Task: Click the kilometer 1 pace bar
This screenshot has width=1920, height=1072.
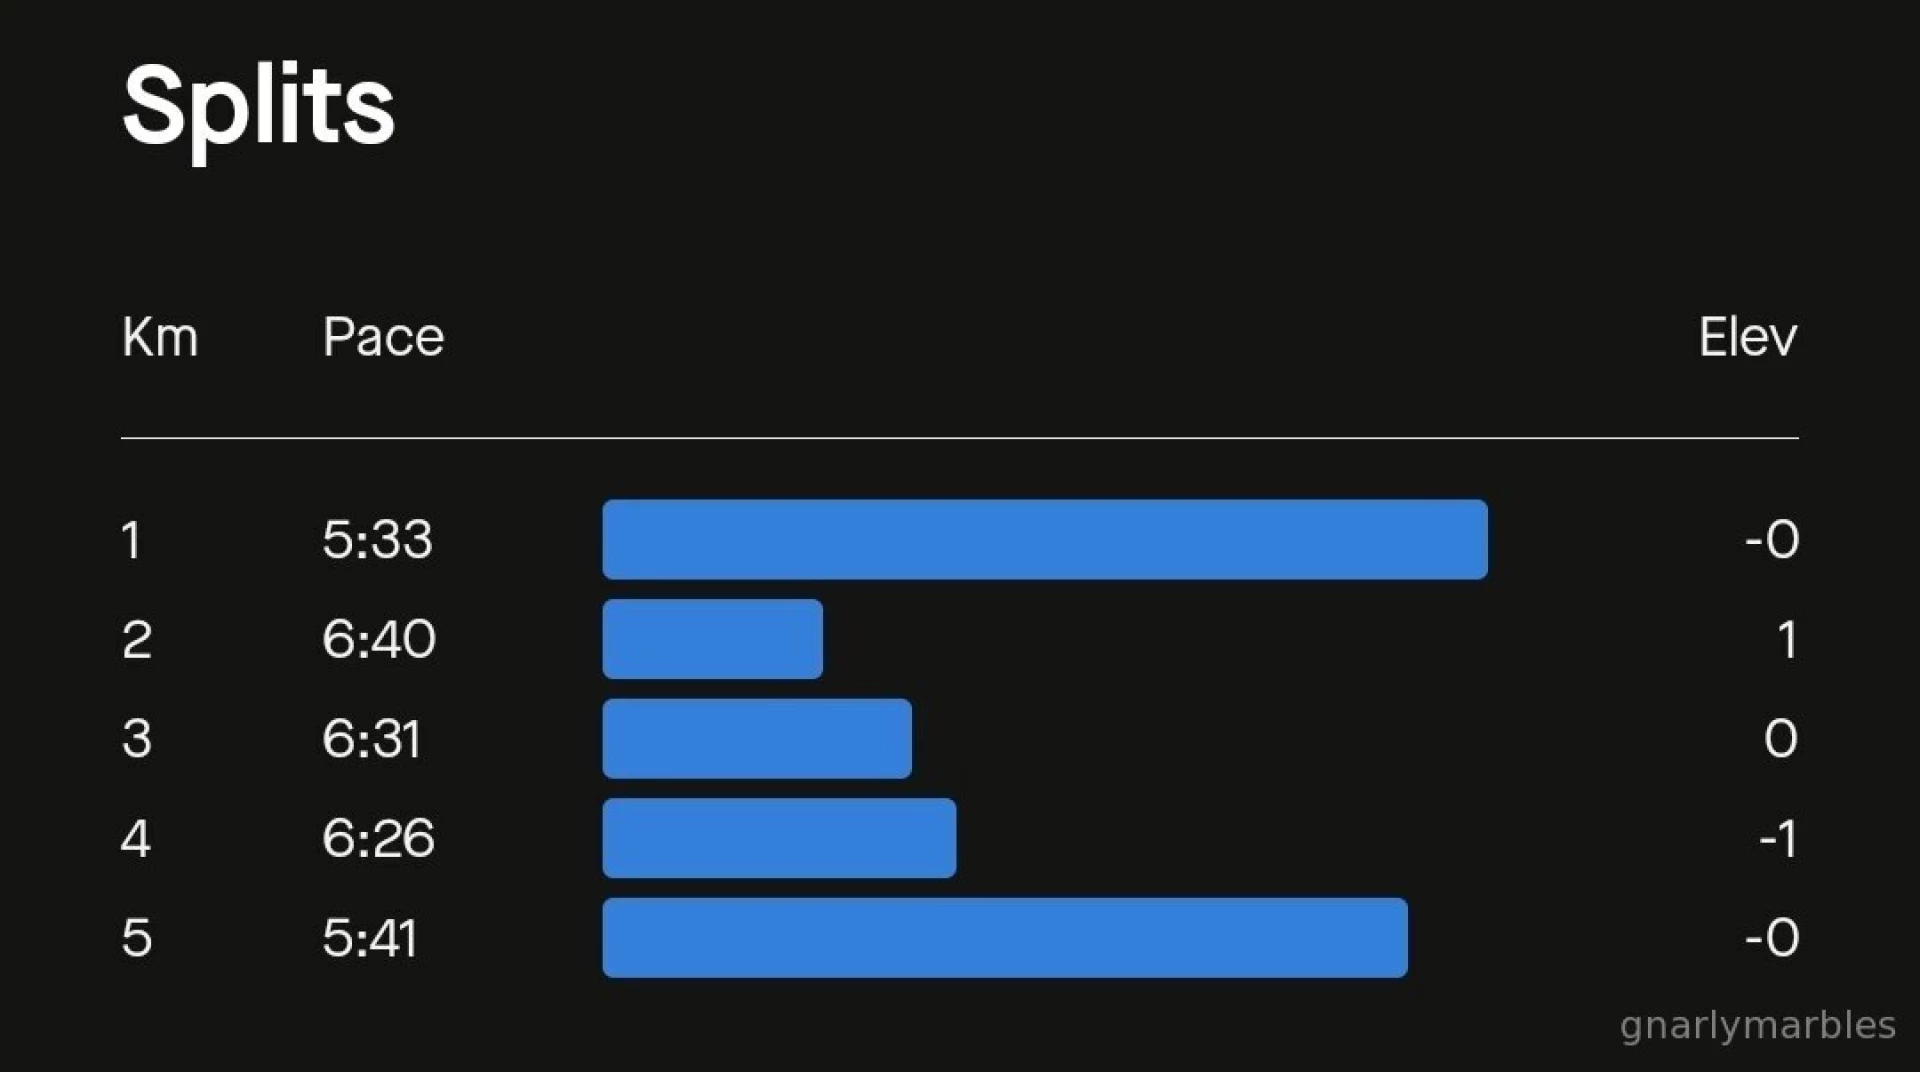Action: tap(1044, 540)
